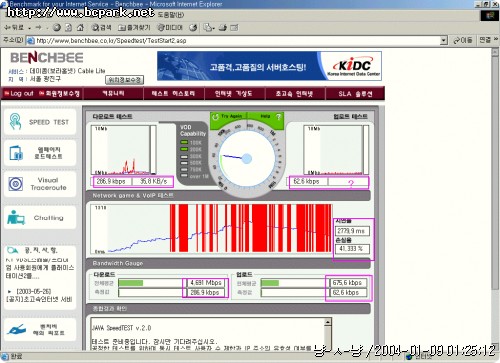500x363 pixels.
Task: Click the upload test graph
Action: 336,150
